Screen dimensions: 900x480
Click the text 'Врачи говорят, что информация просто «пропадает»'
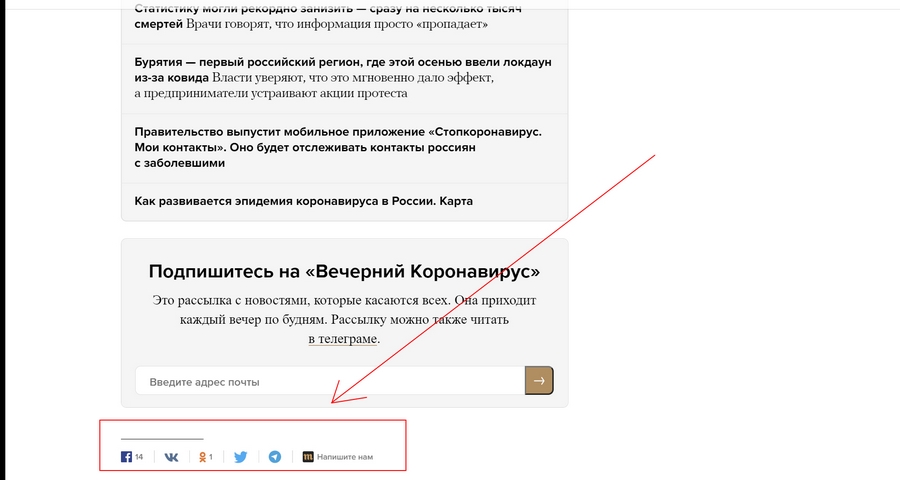pyautogui.click(x=337, y=24)
